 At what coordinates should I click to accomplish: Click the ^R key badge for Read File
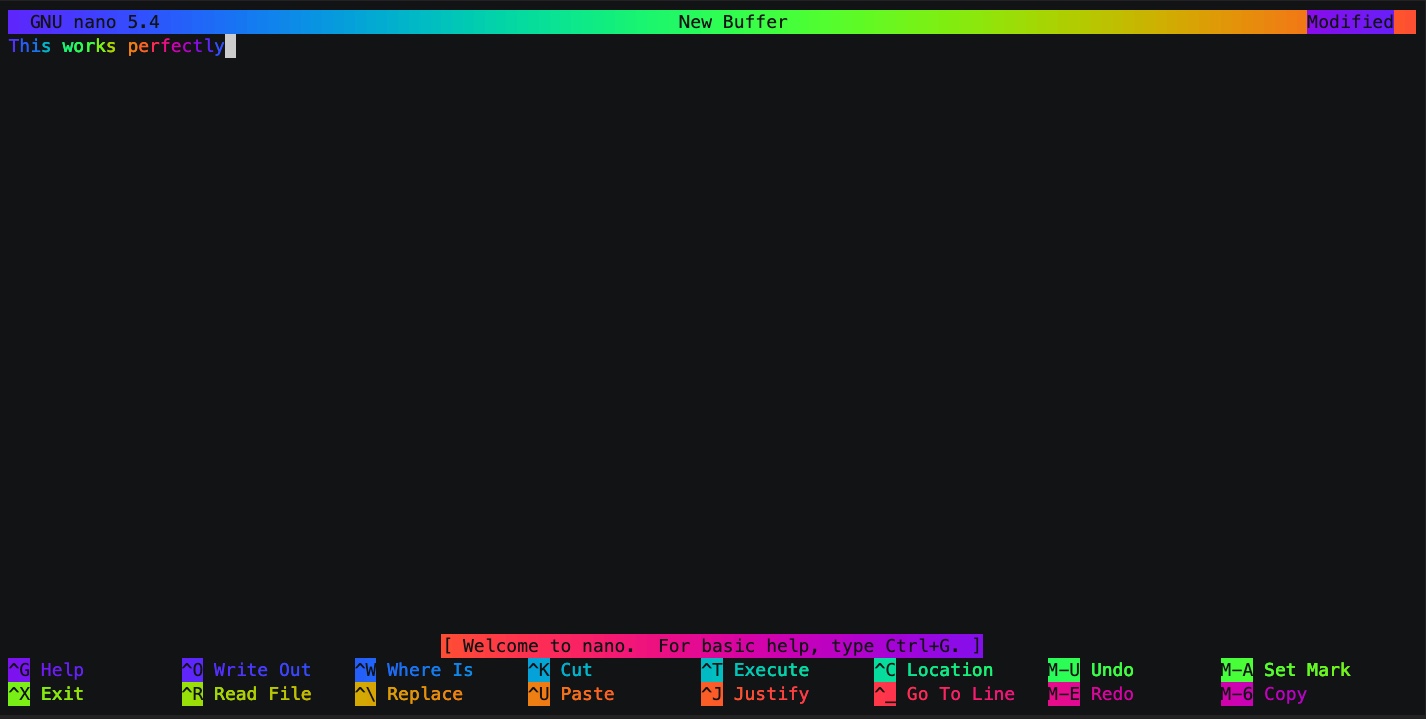pos(192,694)
